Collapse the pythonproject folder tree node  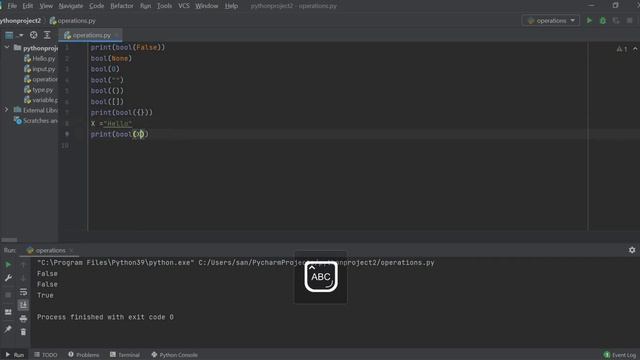click(x=7, y=48)
